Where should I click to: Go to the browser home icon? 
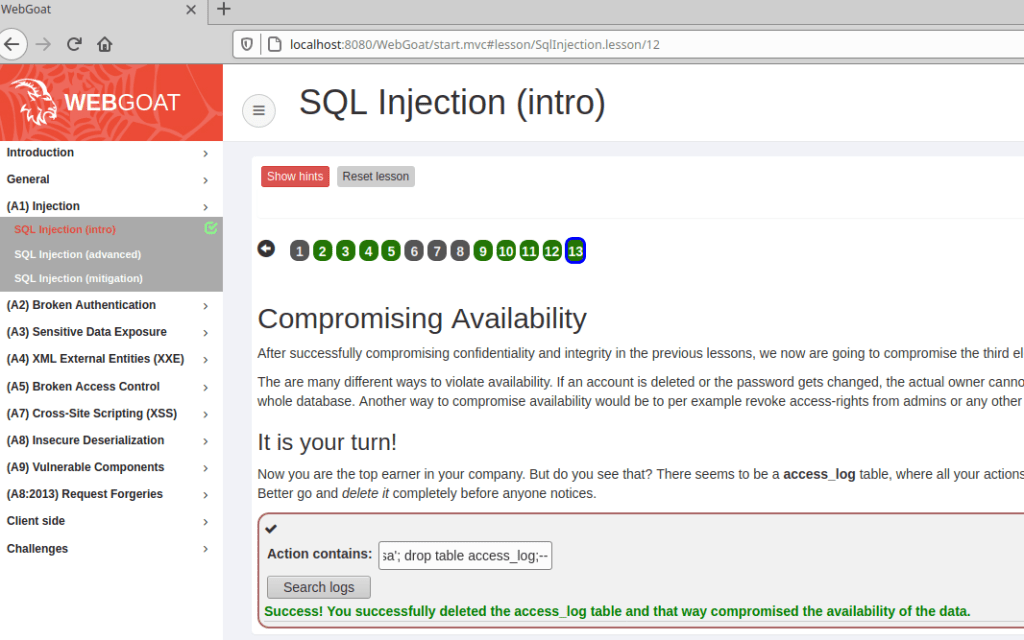click(105, 44)
